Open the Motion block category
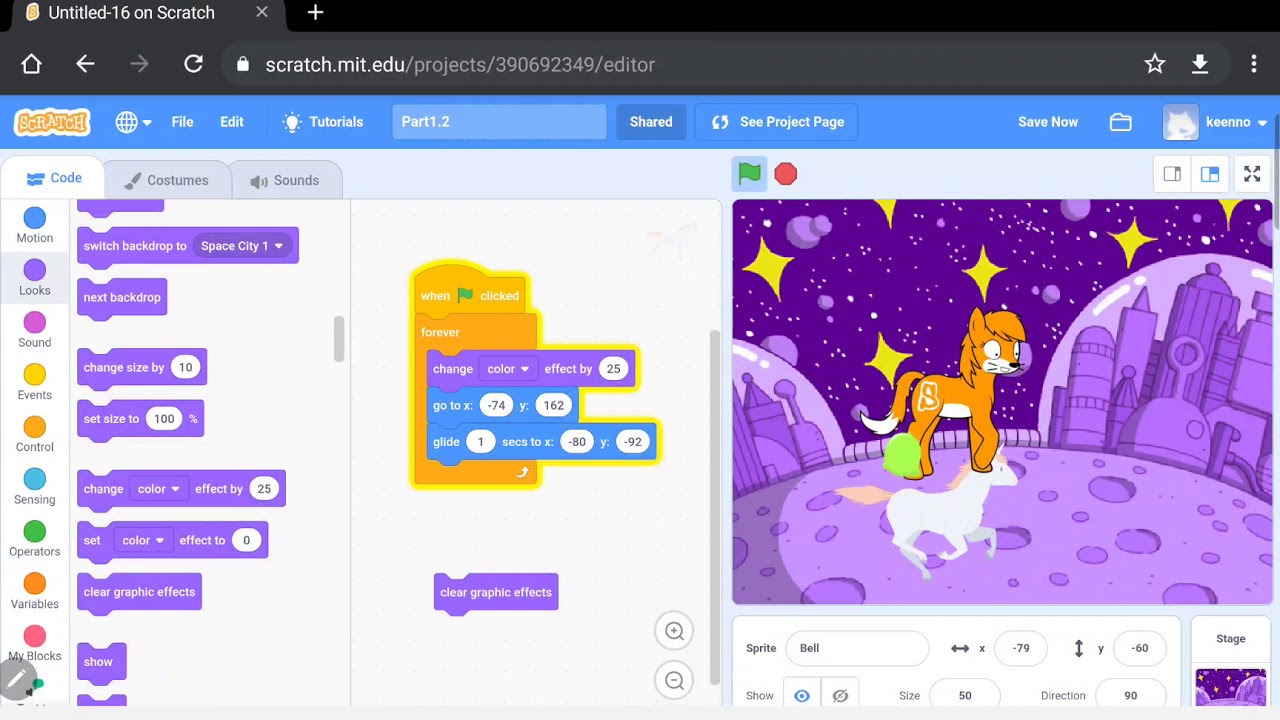Image resolution: width=1280 pixels, height=720 pixels. pyautogui.click(x=35, y=226)
